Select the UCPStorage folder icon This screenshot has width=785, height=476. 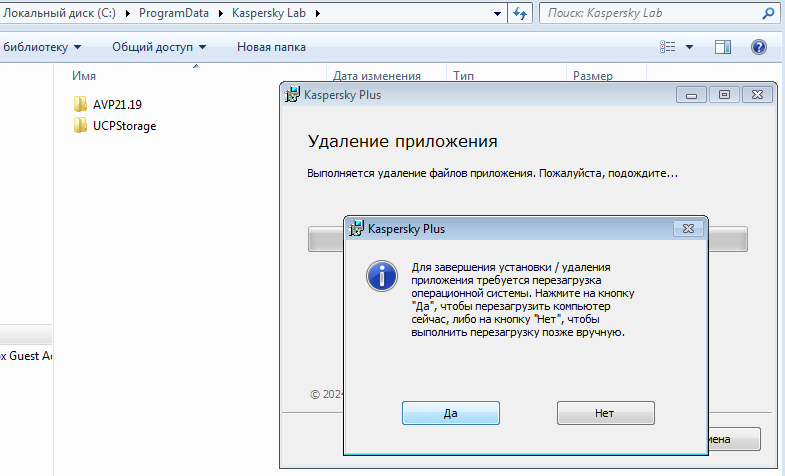[x=80, y=126]
